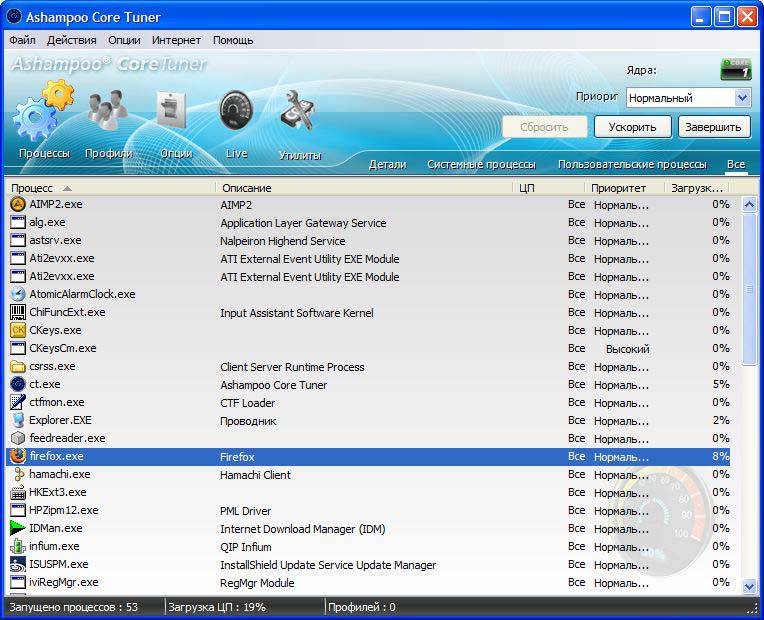The width and height of the screenshot is (764, 620).
Task: Open the Утилиты wrench icon
Action: pyautogui.click(x=297, y=111)
